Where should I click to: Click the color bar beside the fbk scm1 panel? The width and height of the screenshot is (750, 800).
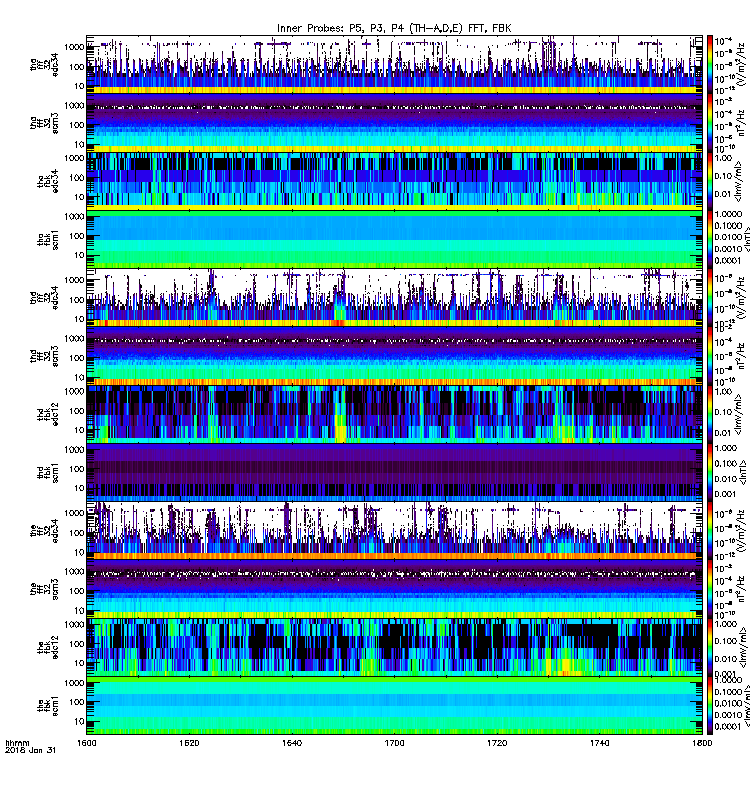(710, 705)
